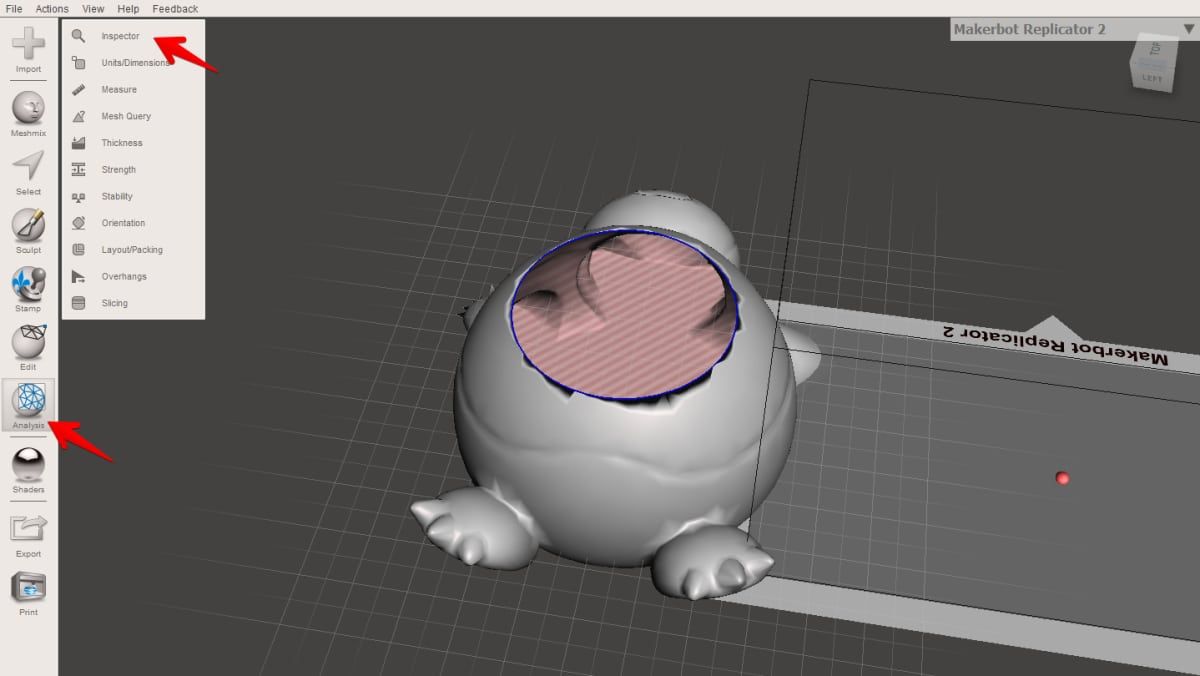Select Slicing from the Analysis menu
Viewport: 1200px width, 676px height.
pos(112,303)
